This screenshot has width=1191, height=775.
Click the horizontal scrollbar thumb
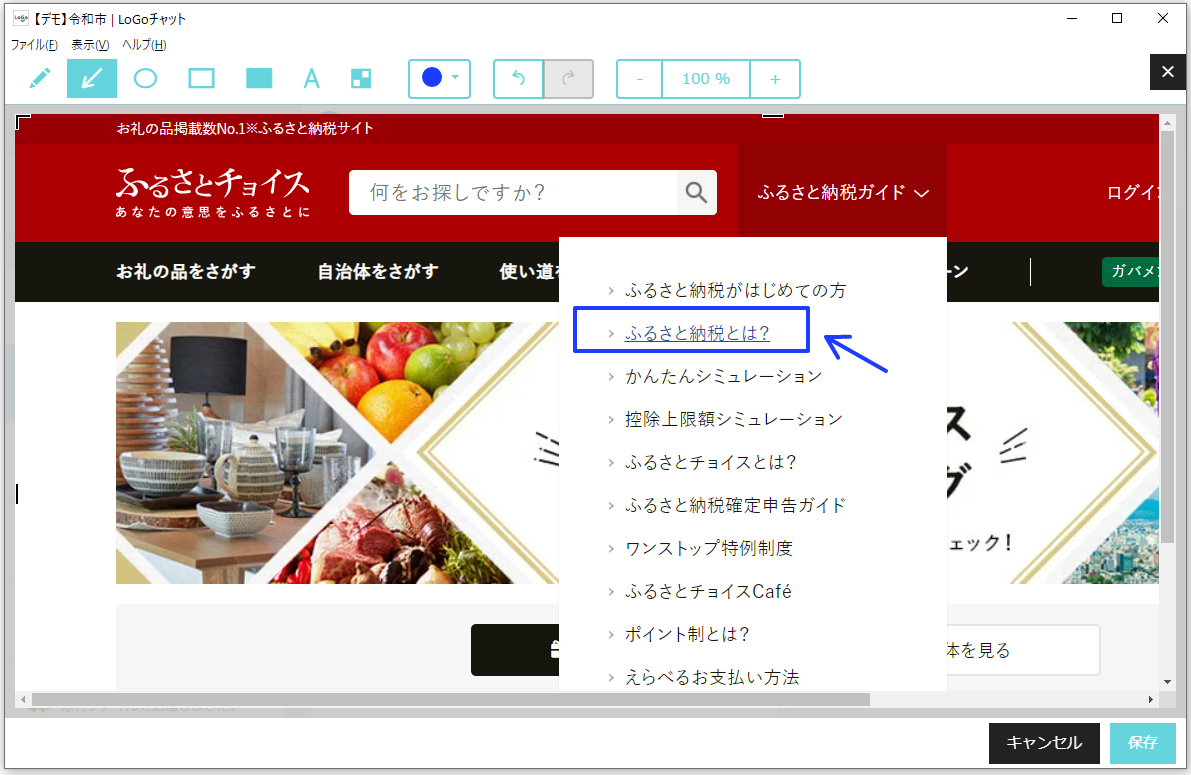click(x=450, y=699)
